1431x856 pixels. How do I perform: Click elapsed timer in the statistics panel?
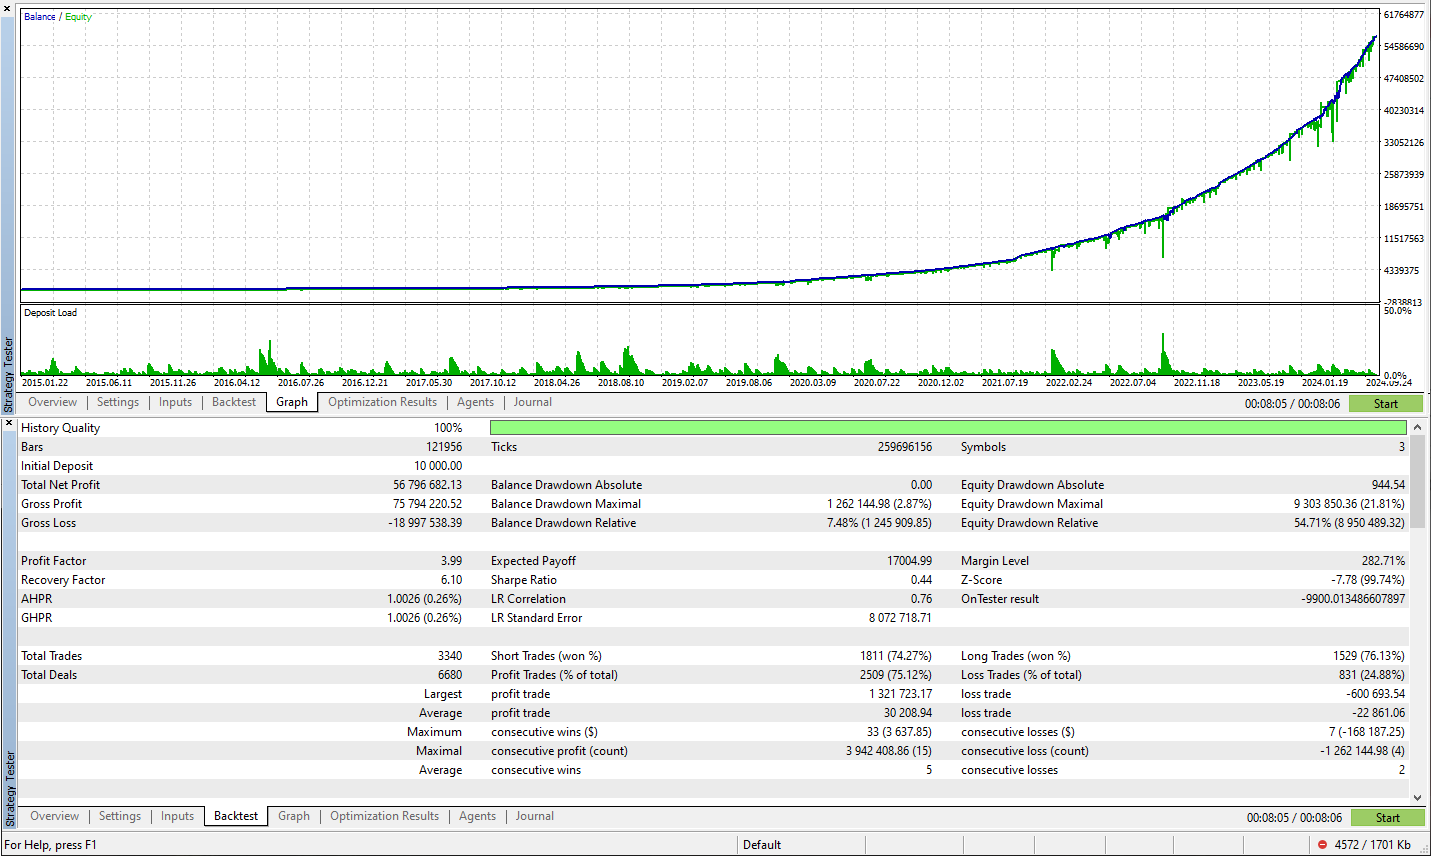(1294, 818)
